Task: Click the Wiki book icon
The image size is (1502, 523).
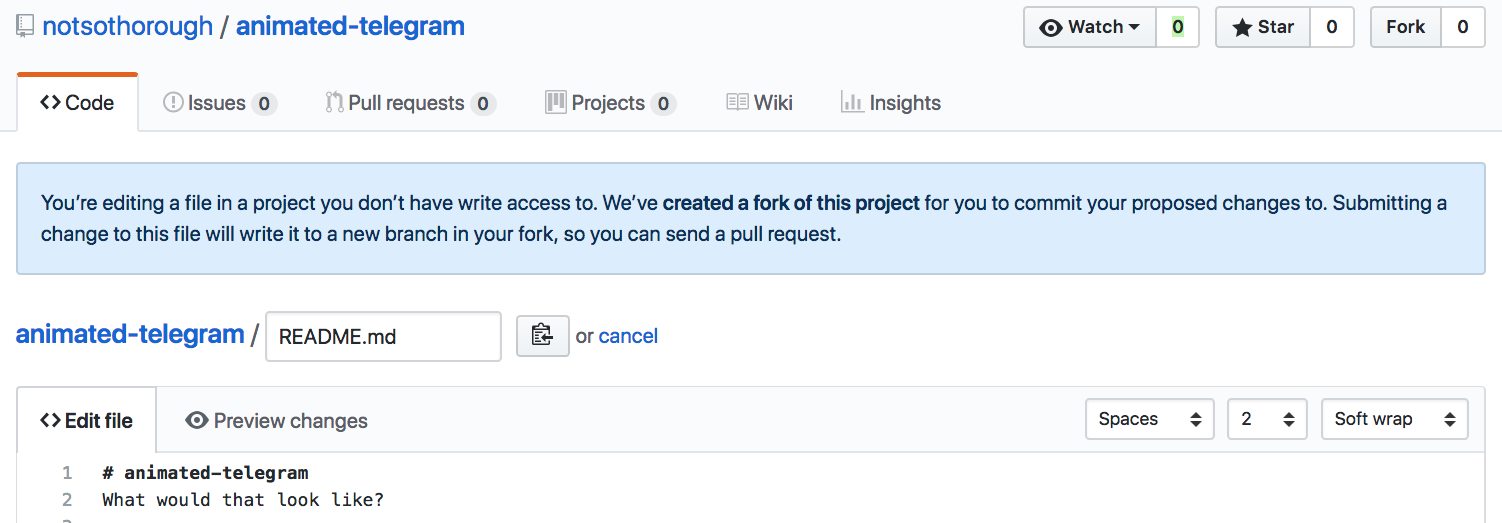Action: click(x=737, y=102)
